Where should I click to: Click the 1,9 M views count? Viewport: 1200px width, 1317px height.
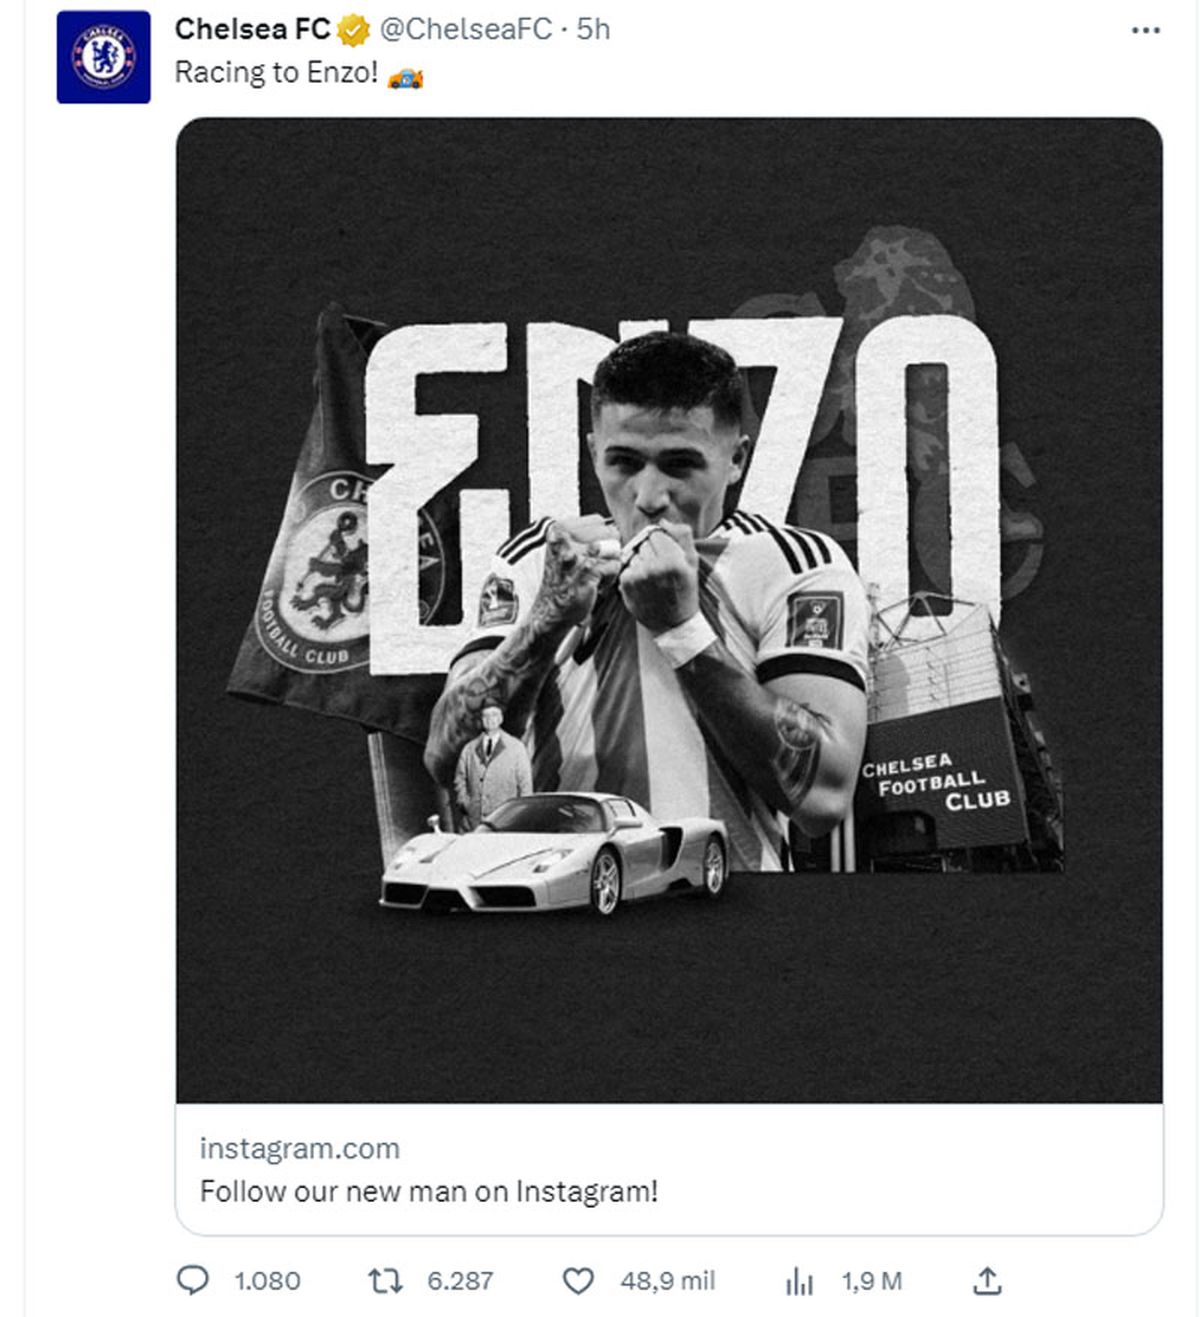(872, 1281)
